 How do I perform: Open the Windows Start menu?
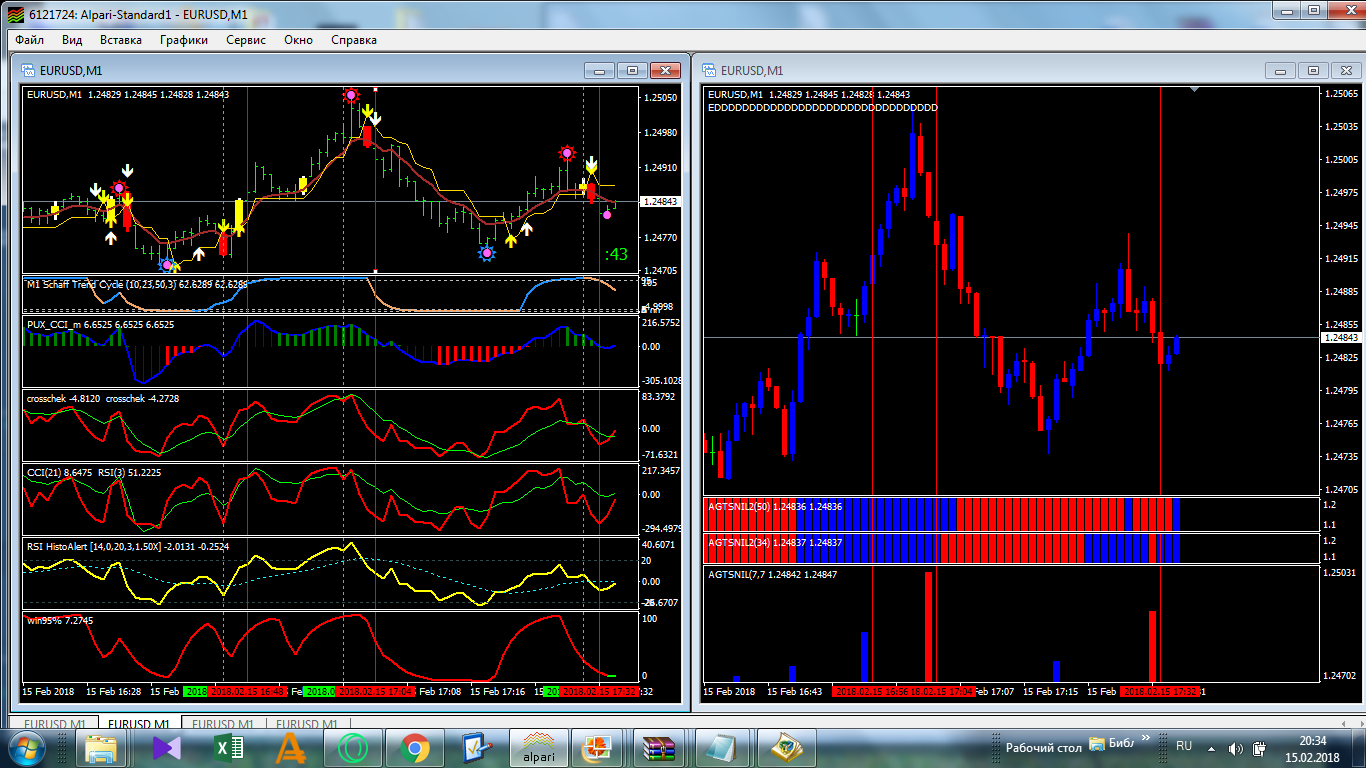(x=25, y=747)
